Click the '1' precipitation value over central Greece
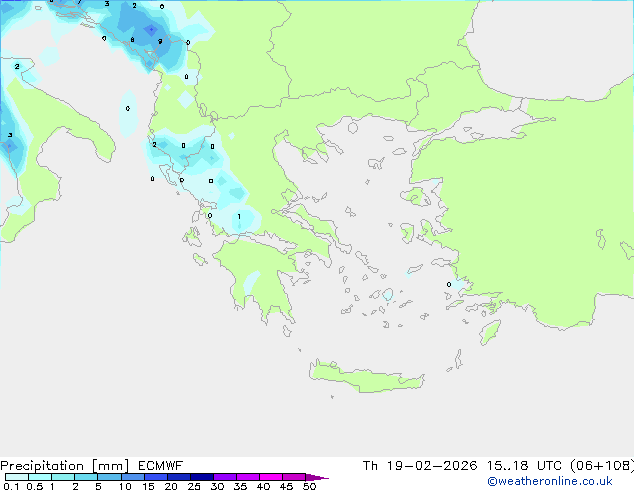Image resolution: width=634 pixels, height=490 pixels. pyautogui.click(x=239, y=217)
